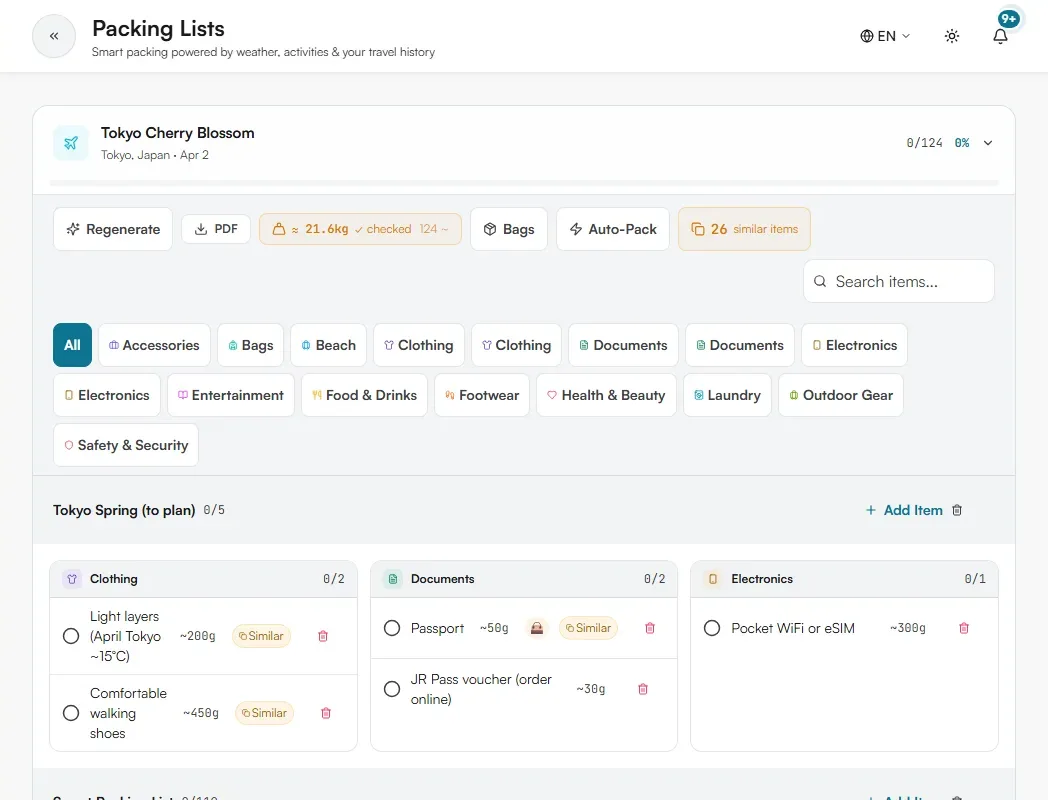The height and width of the screenshot is (800, 1048).
Task: Click the ~300g weight of Pocket WiFi
Action: pyautogui.click(x=908, y=628)
